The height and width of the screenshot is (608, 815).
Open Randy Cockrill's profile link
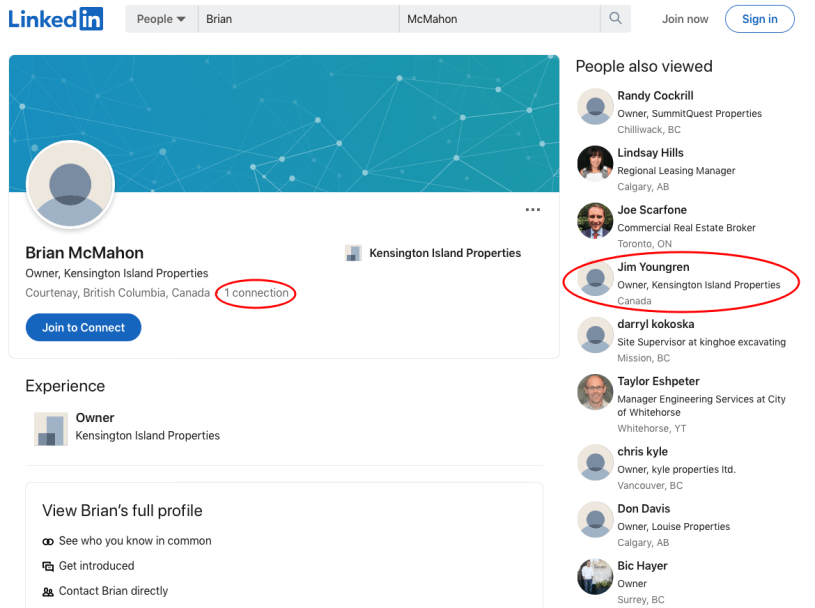pyautogui.click(x=655, y=96)
